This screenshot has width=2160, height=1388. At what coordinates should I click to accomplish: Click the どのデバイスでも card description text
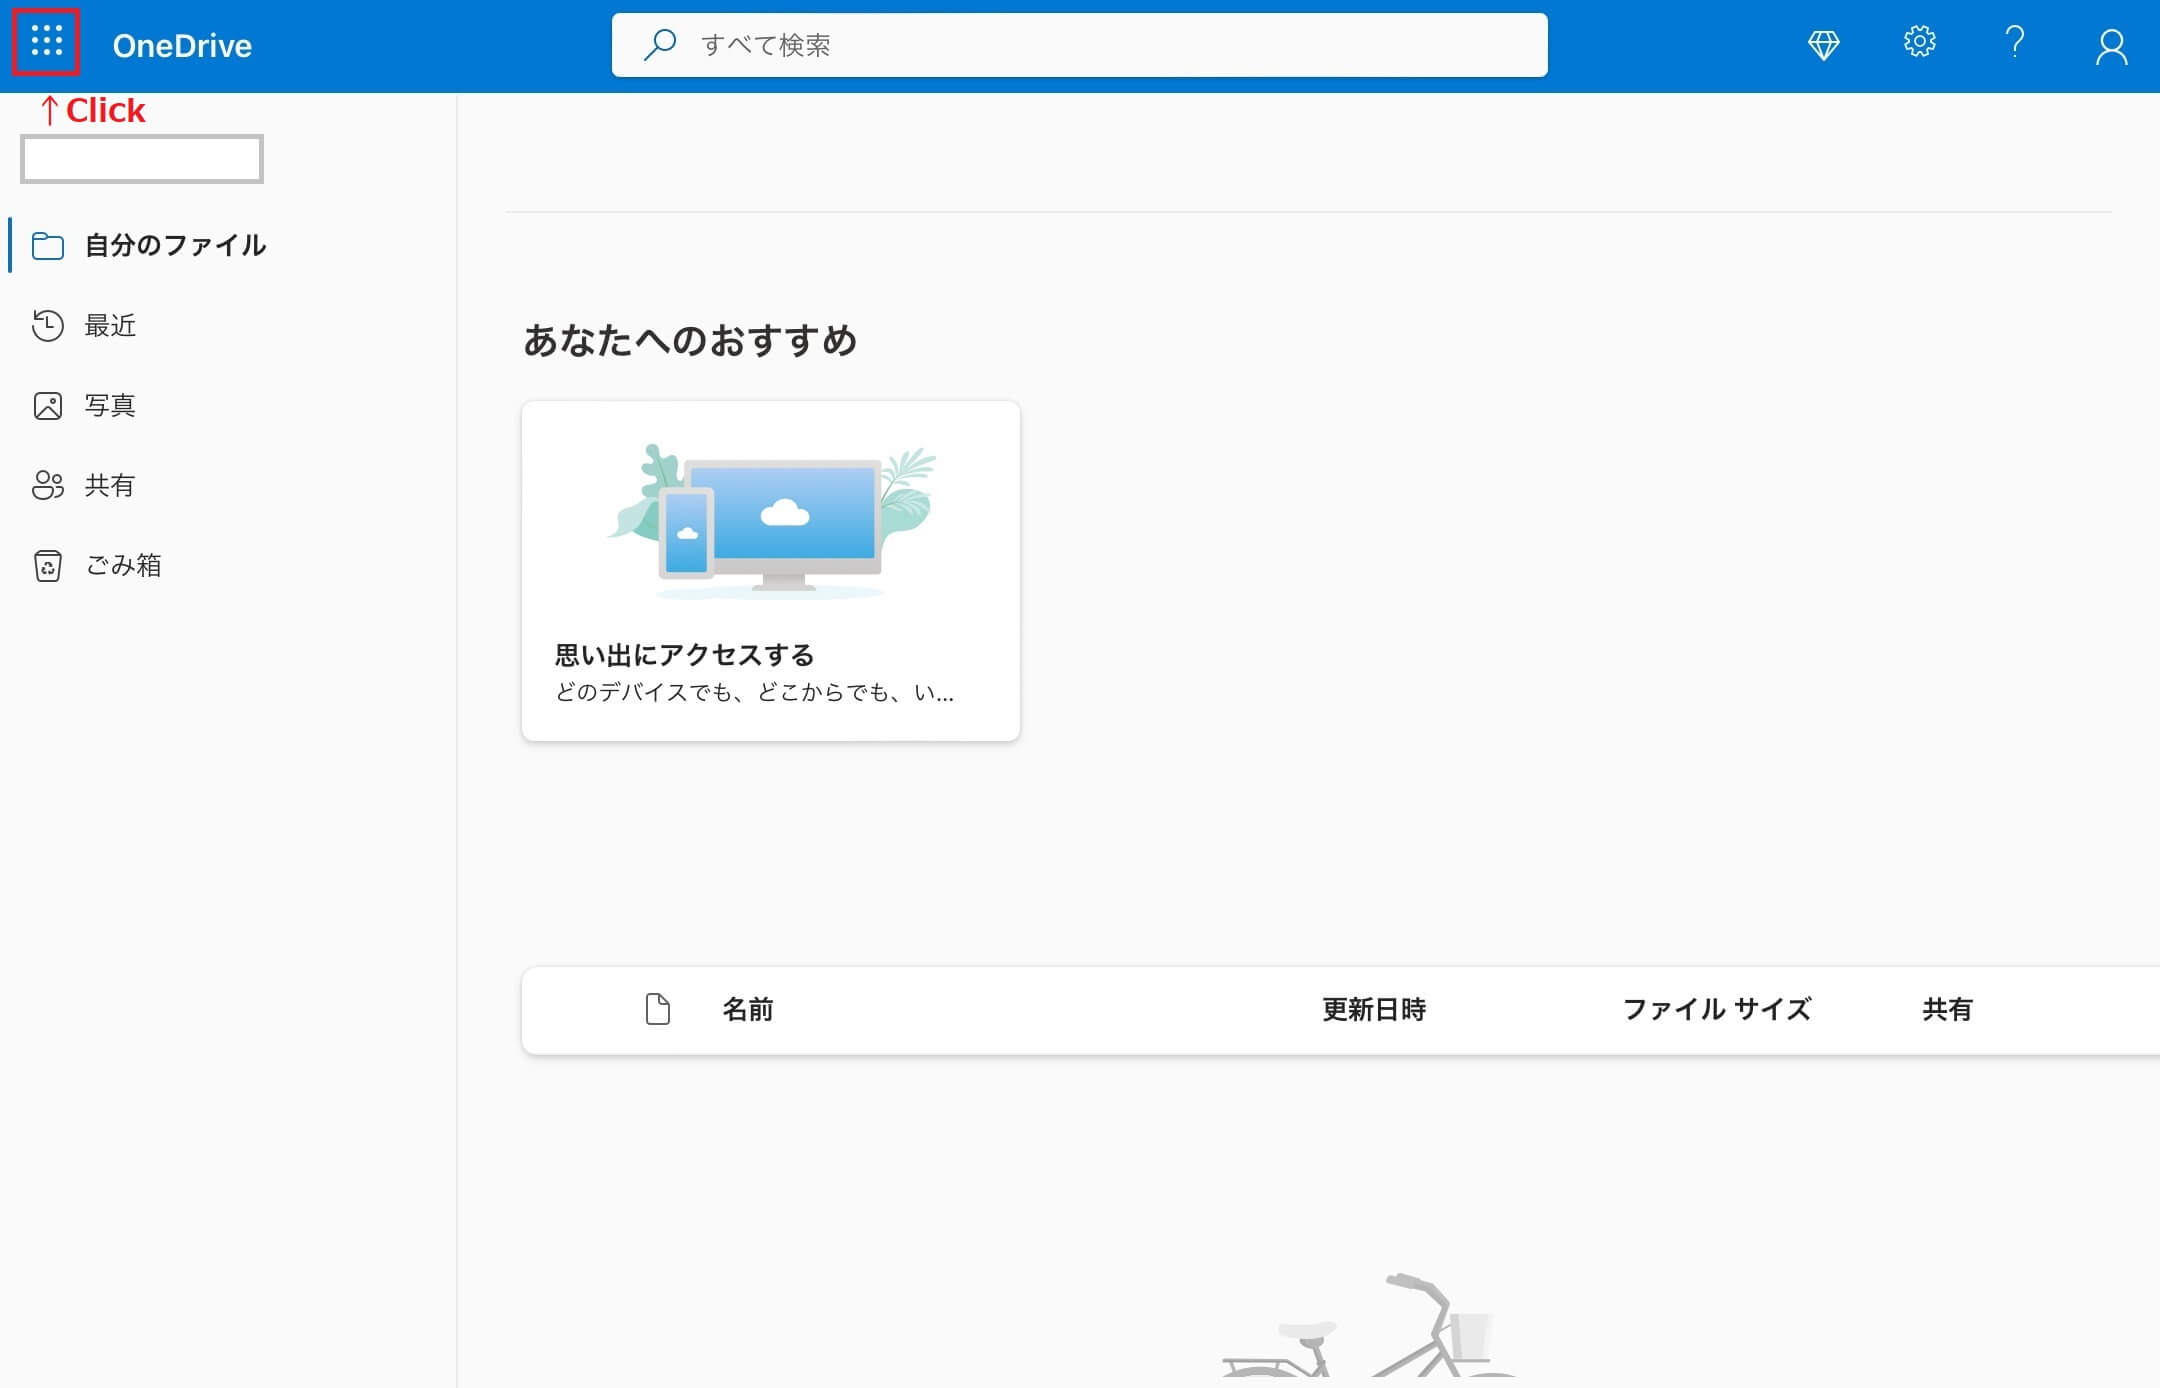tap(754, 693)
